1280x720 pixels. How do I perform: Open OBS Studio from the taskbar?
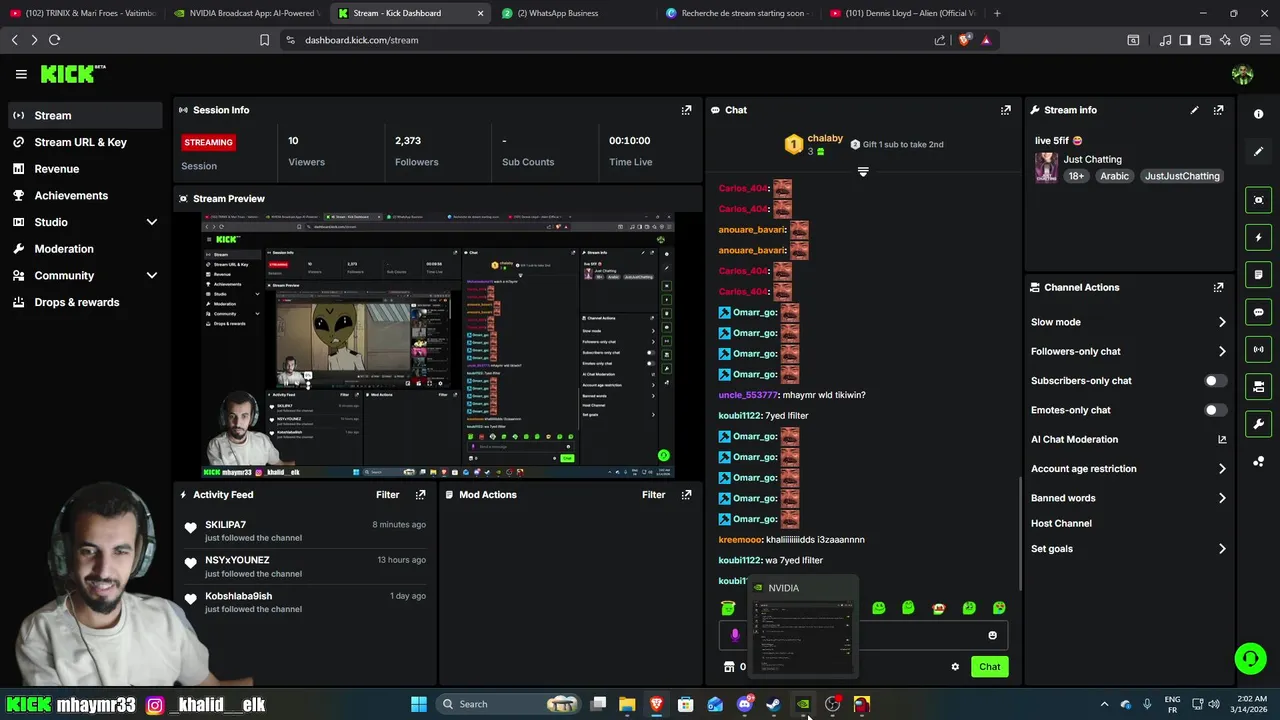[x=832, y=704]
